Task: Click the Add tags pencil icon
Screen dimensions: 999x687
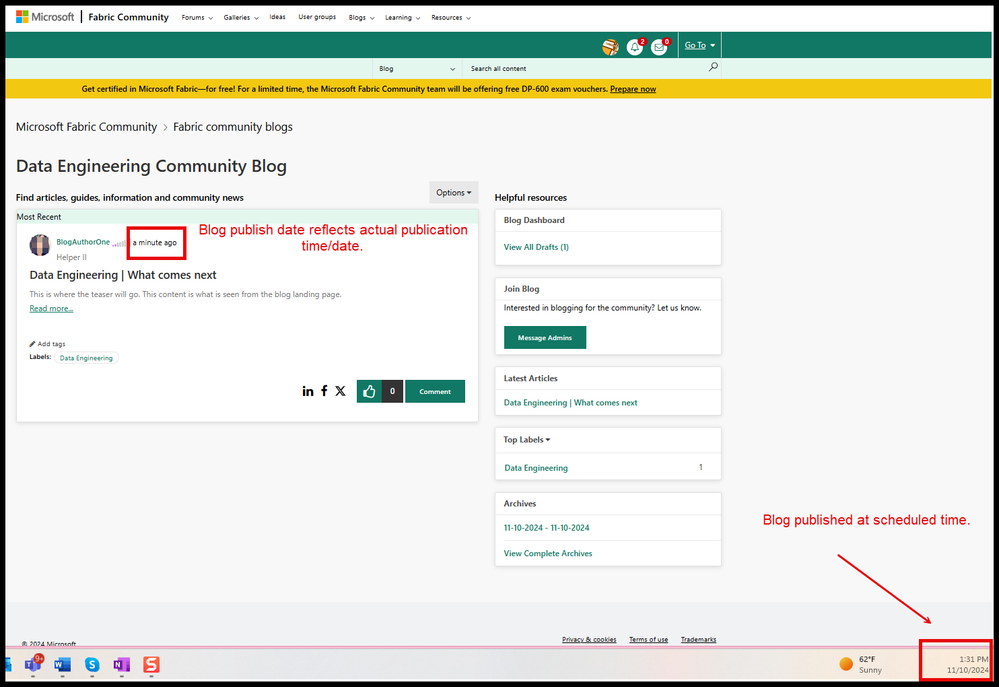Action: (32, 344)
